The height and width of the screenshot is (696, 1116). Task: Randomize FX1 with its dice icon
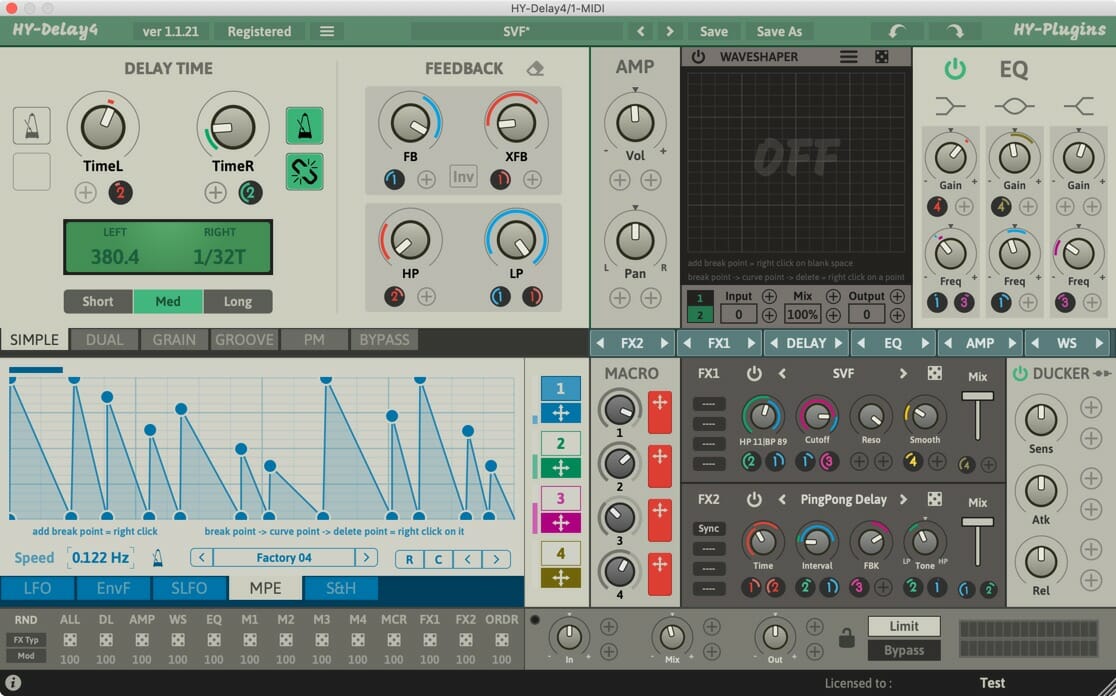tap(935, 373)
